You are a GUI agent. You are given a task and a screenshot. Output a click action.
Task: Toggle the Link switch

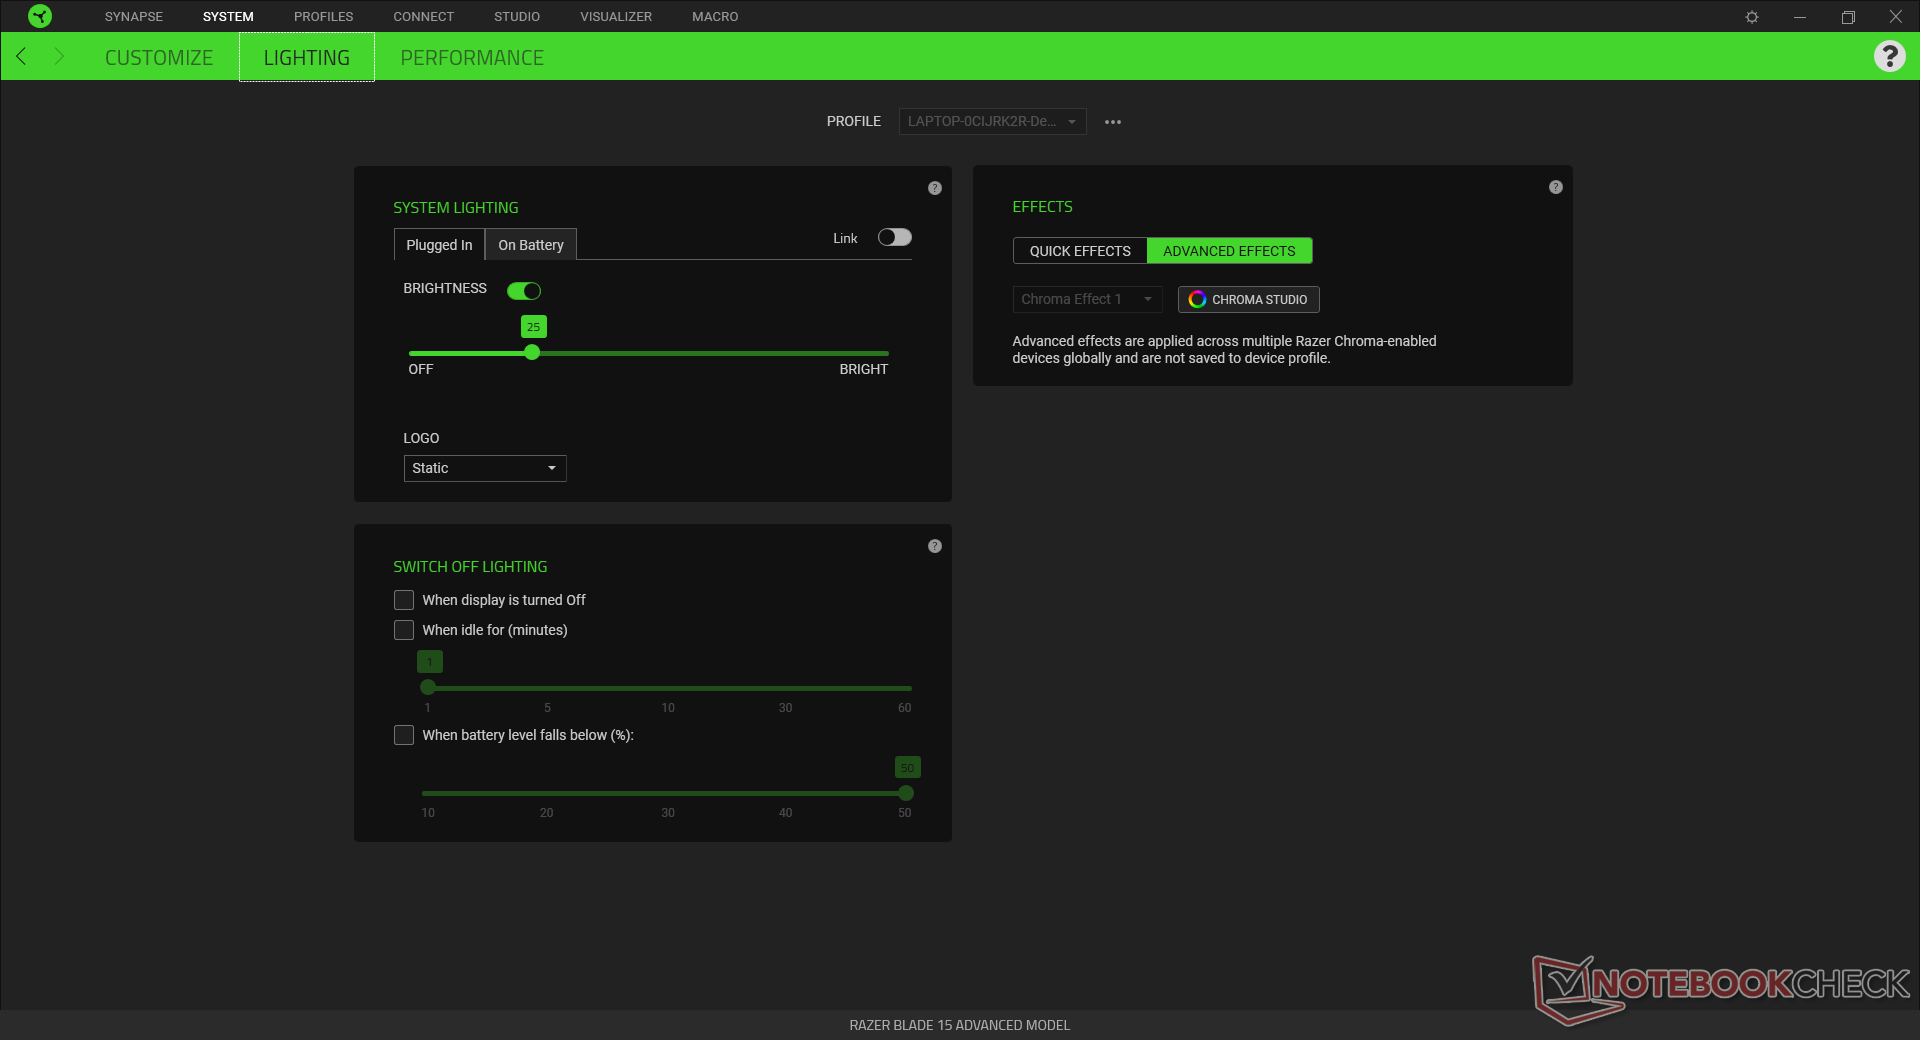click(x=895, y=237)
